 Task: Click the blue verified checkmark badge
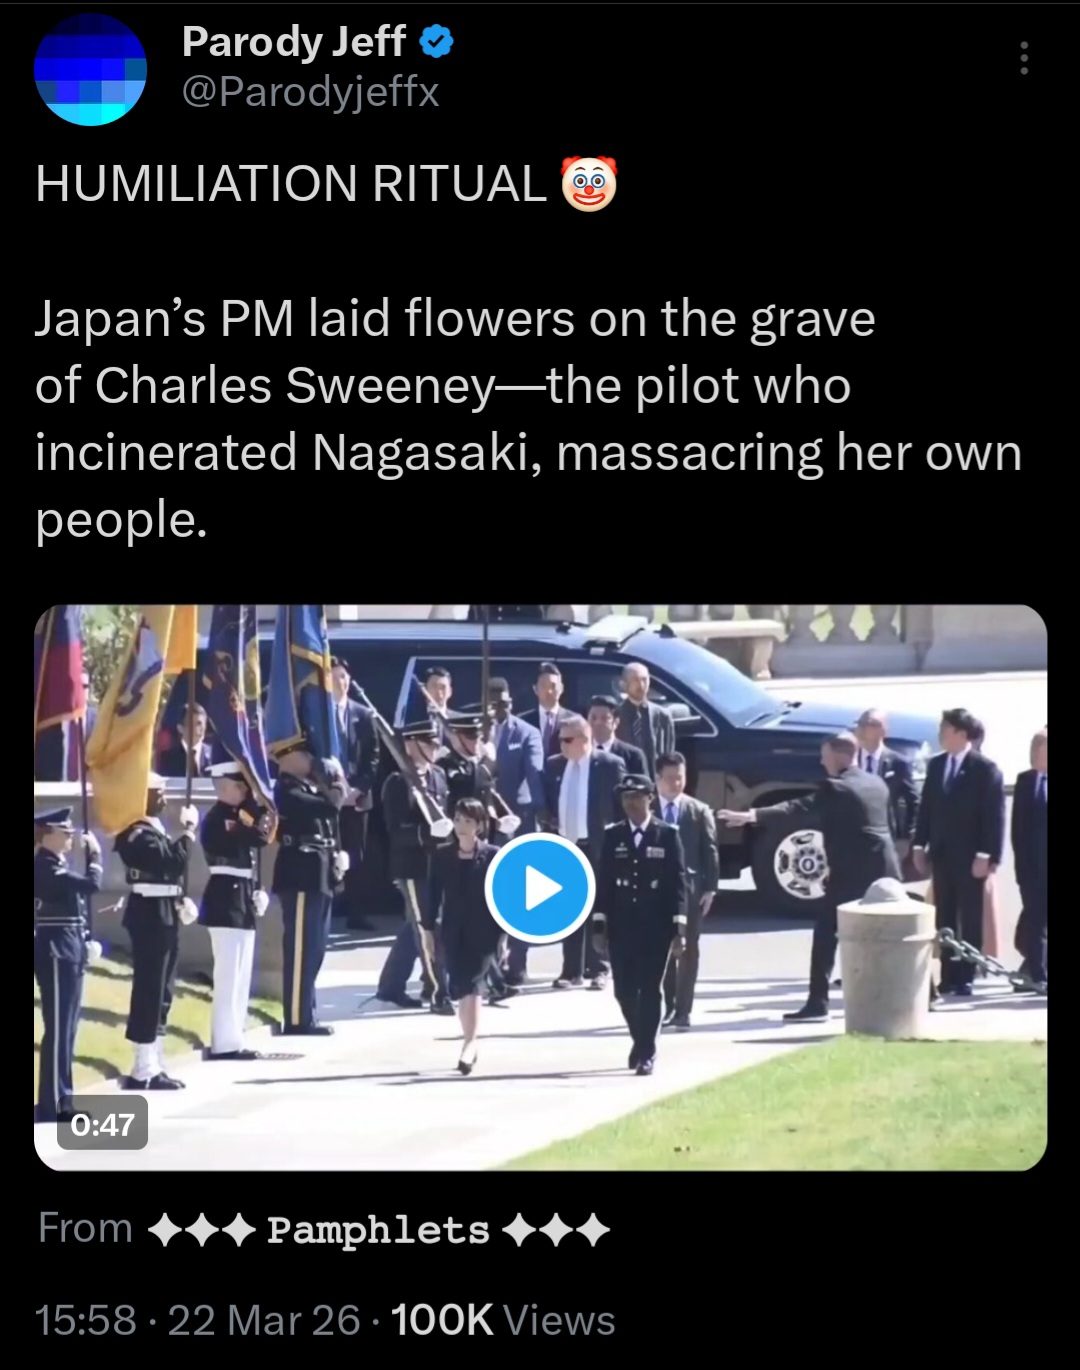click(436, 42)
